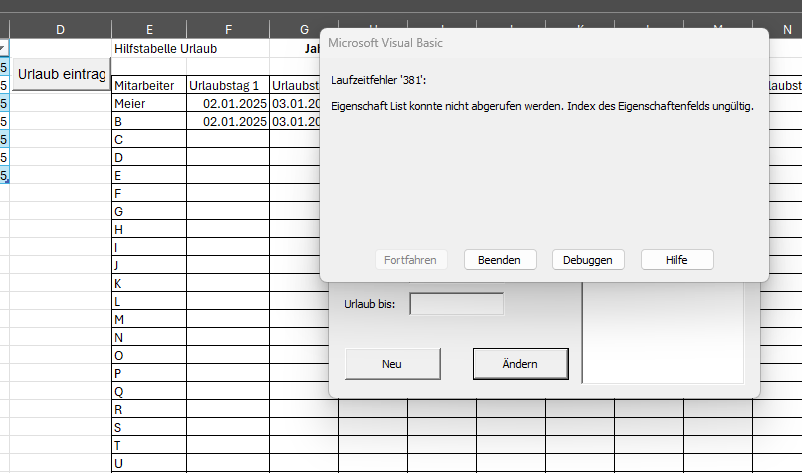Click the empty list box in userform
The height and width of the screenshot is (473, 802).
[x=663, y=335]
